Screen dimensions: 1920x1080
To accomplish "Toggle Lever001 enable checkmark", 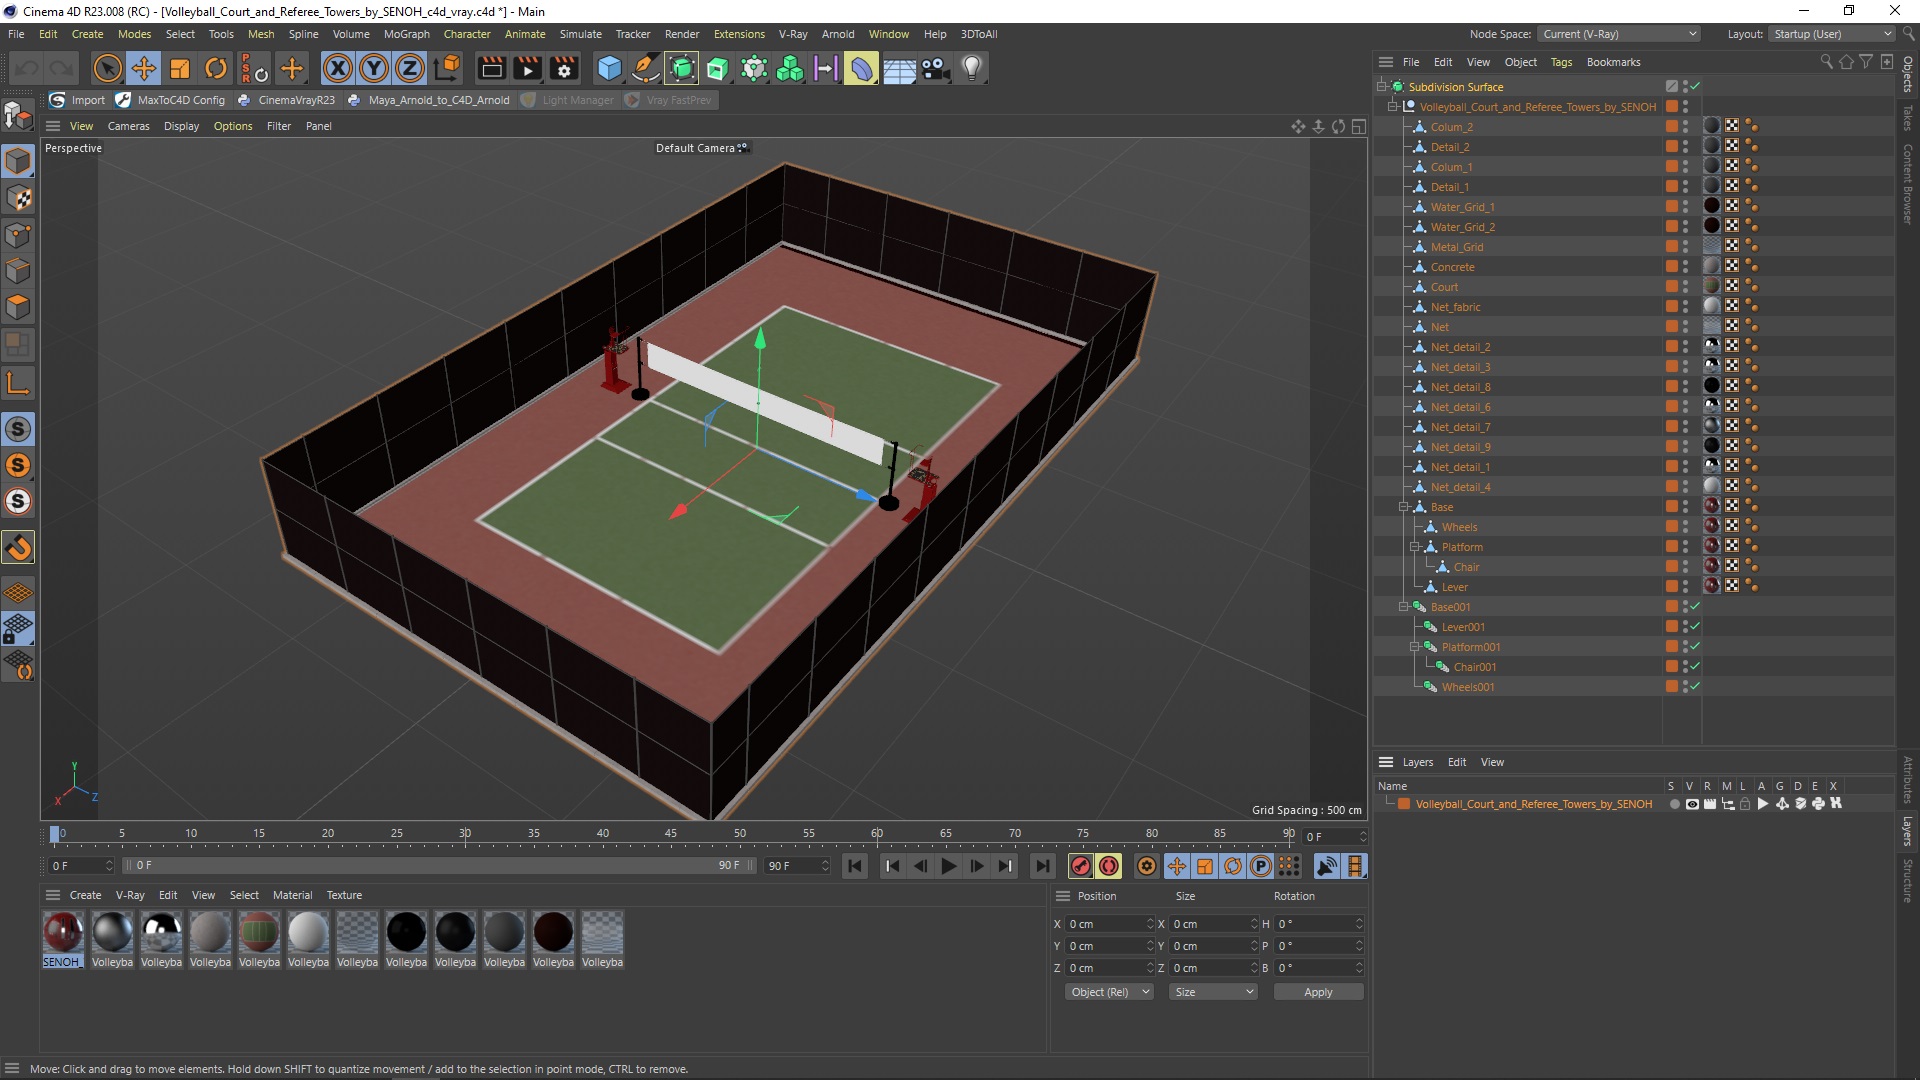I will pos(1696,627).
